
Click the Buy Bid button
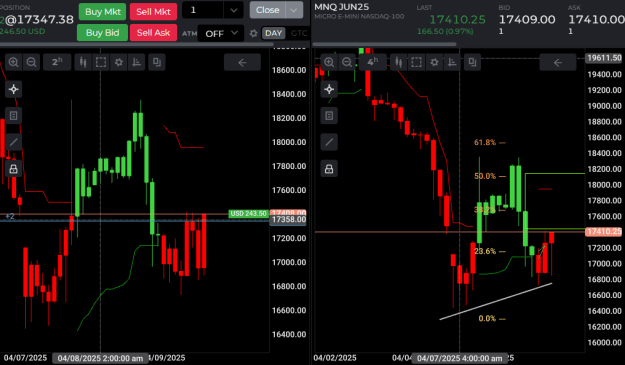(102, 33)
